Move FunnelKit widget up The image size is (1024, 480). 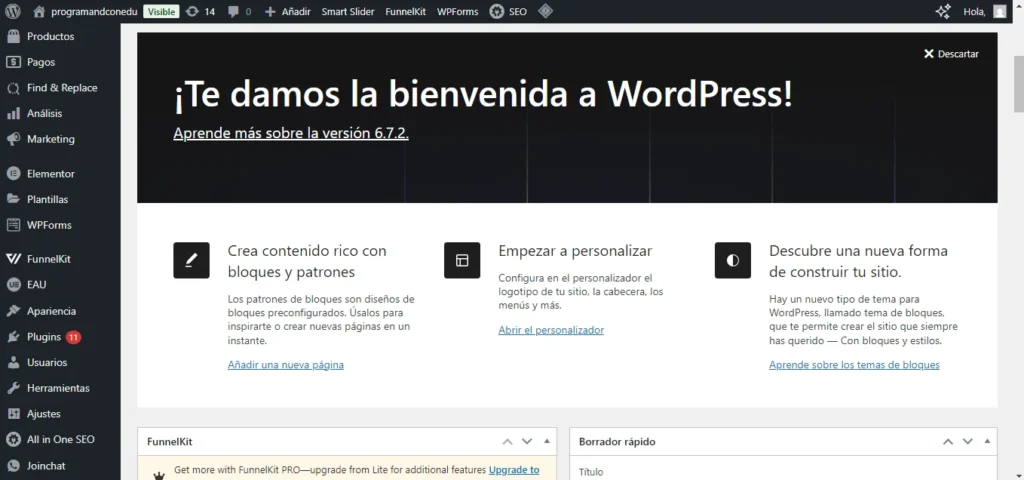tap(507, 441)
